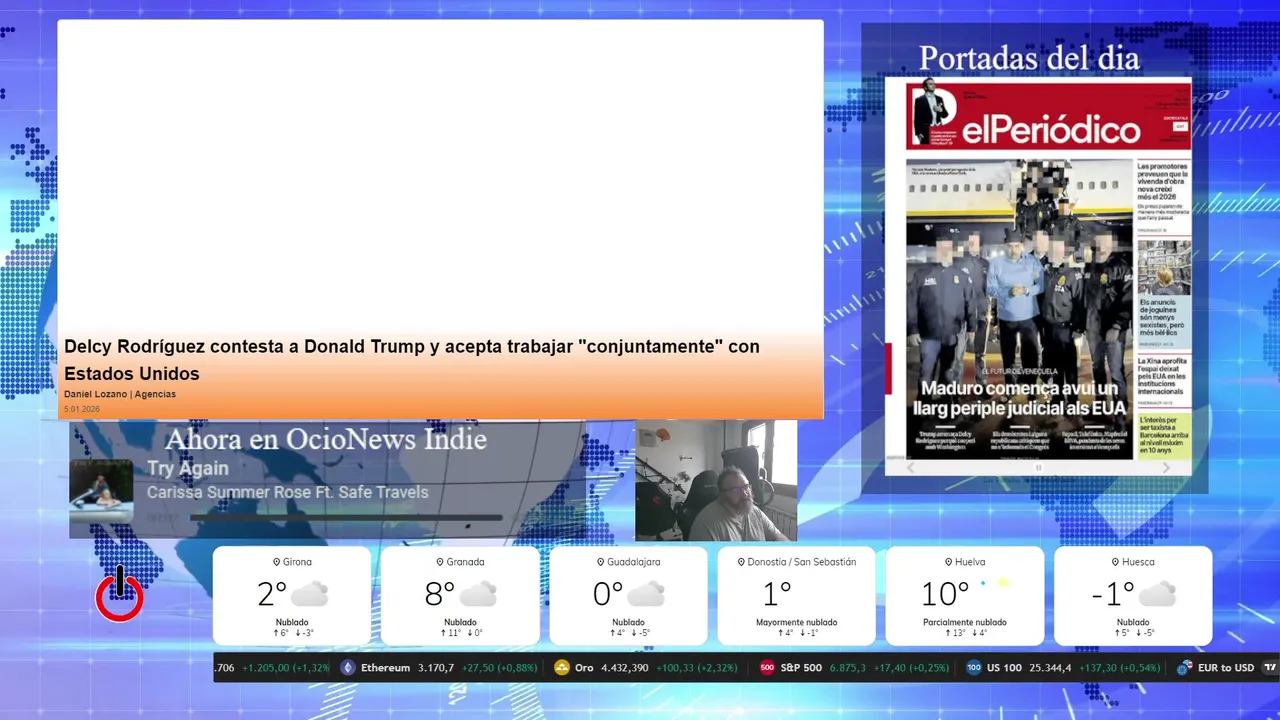Click the TradingView logo at ticker end

(x=1270, y=668)
